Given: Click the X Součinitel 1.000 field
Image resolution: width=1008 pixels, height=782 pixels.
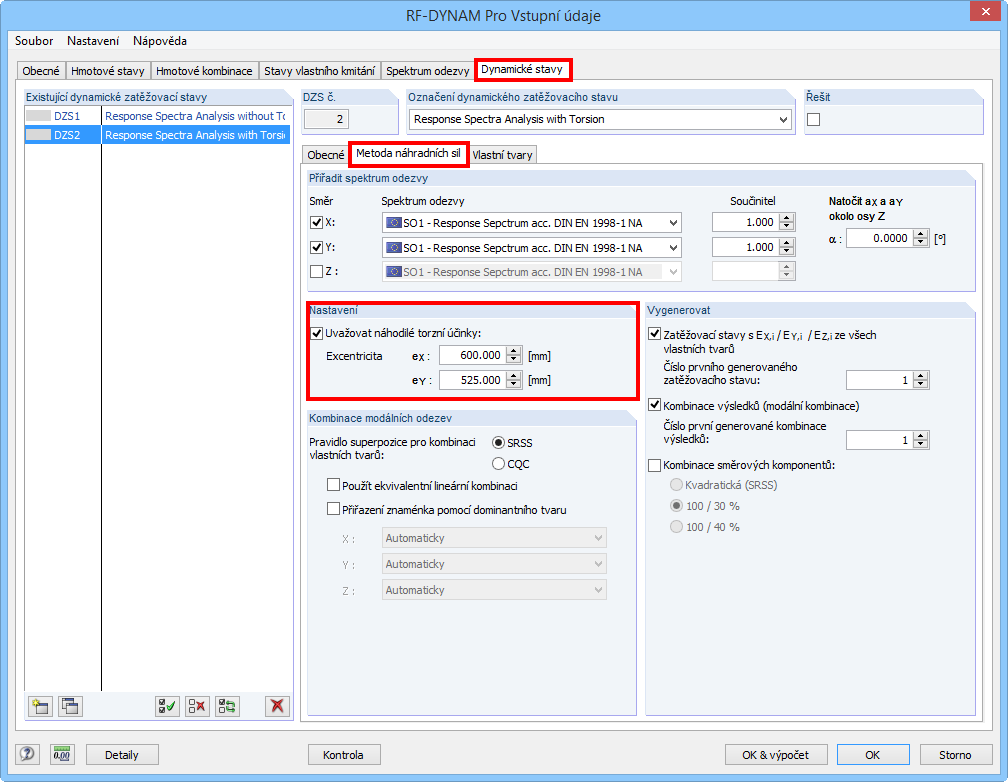Looking at the screenshot, I should [x=746, y=223].
